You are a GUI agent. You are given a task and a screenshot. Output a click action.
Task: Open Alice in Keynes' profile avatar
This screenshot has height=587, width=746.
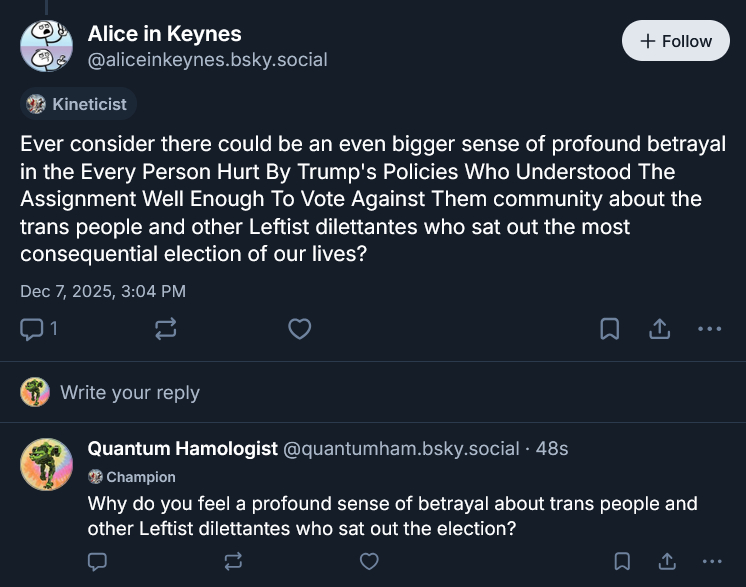click(46, 46)
